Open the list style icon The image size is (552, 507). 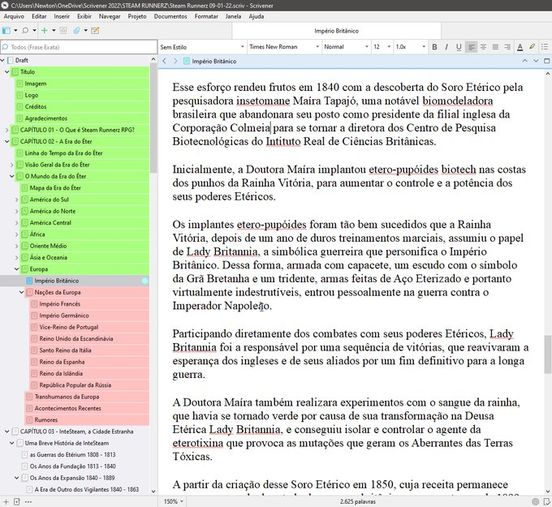[545, 47]
